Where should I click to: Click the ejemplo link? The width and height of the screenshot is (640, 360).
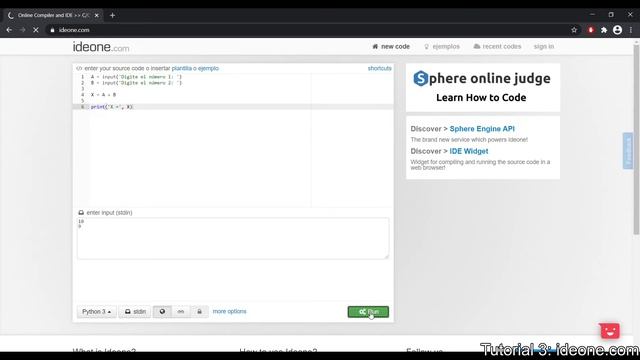208,68
